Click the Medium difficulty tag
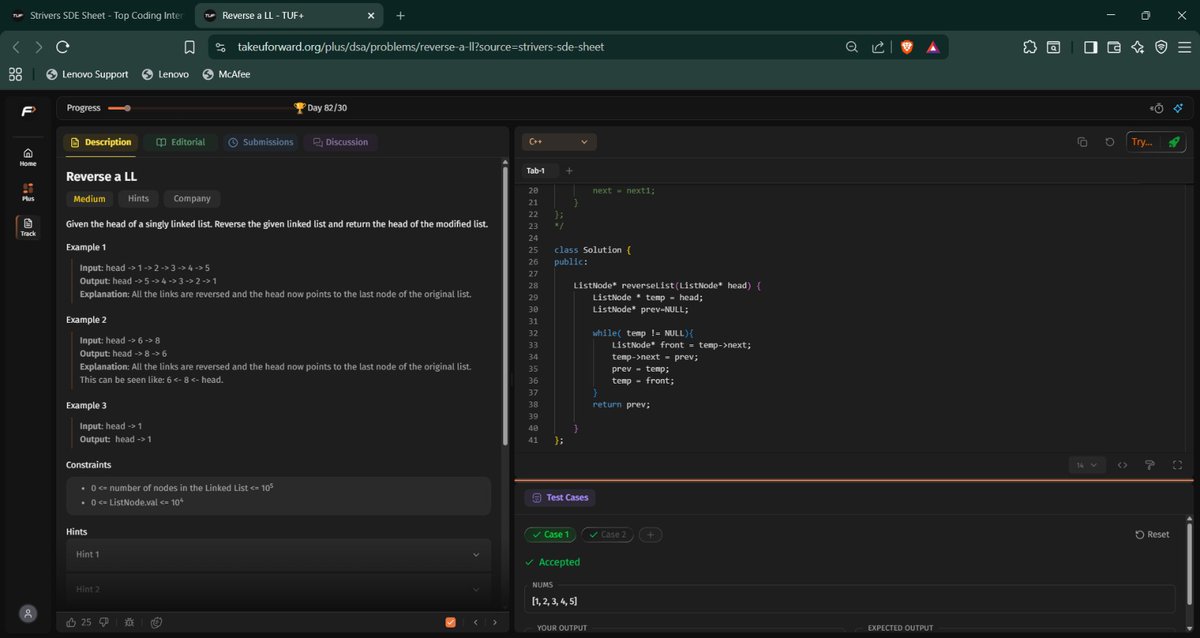 click(x=89, y=198)
